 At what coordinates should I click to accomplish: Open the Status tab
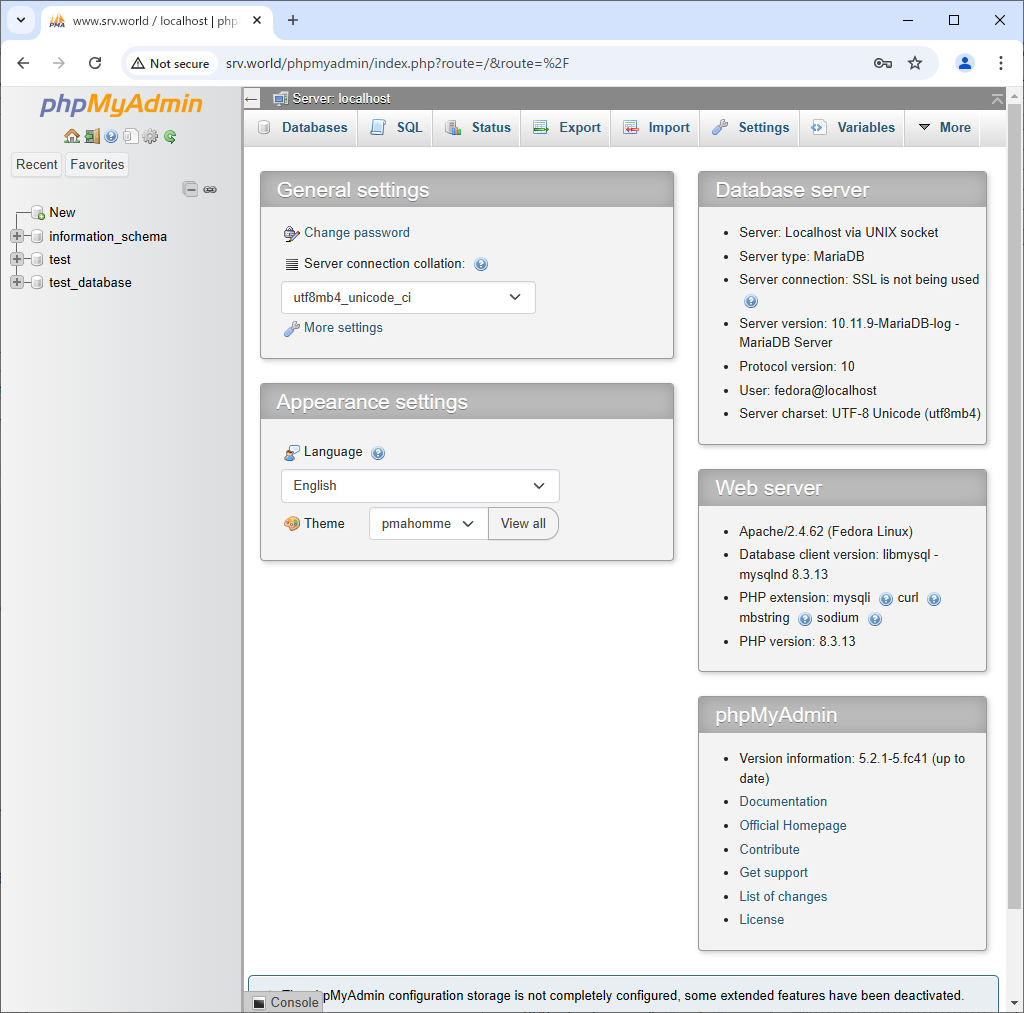pos(477,128)
